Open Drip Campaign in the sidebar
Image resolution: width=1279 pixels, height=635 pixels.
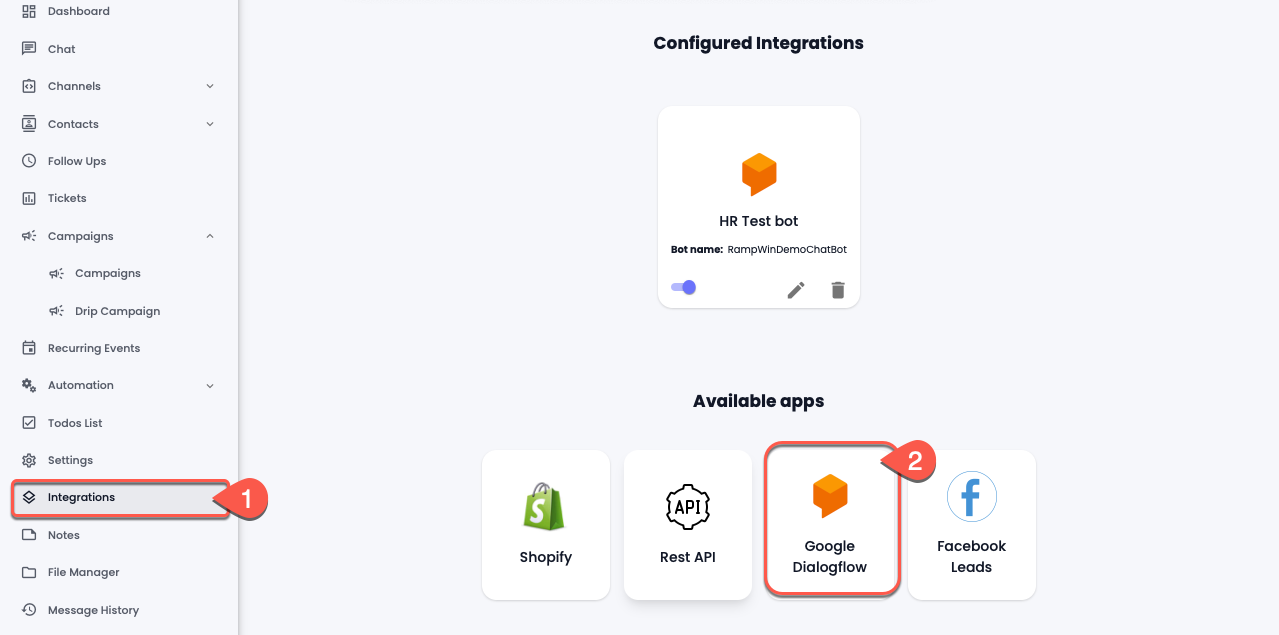pos(119,311)
